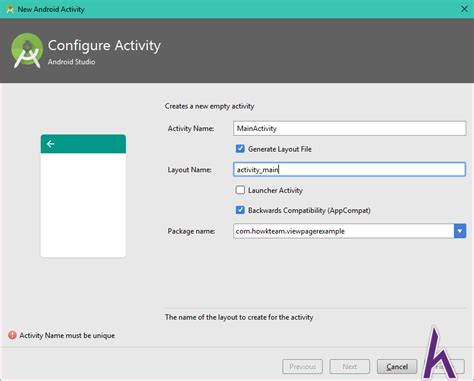The image size is (474, 381).
Task: Click the Cancel button
Action: click(397, 367)
